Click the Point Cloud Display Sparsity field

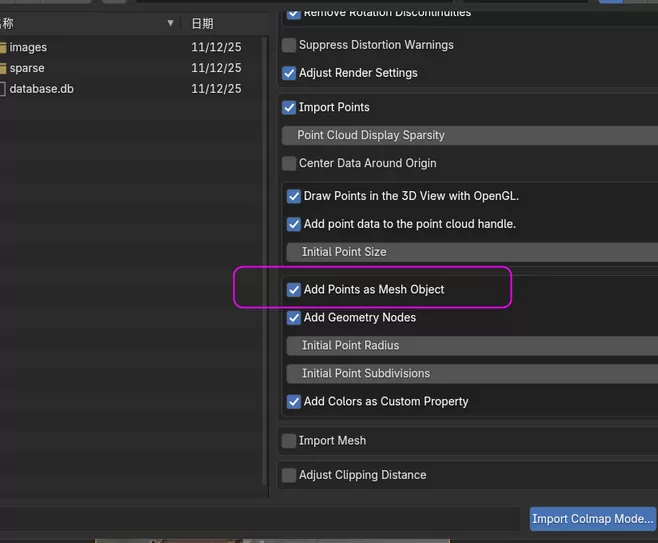tap(470, 135)
